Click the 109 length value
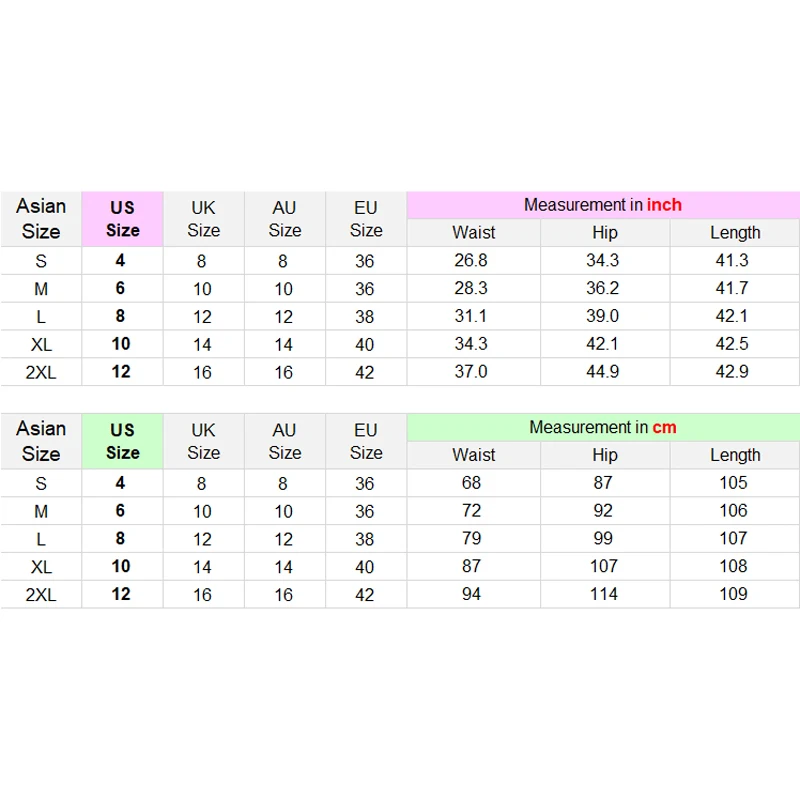This screenshot has height=800, width=800. click(733, 594)
